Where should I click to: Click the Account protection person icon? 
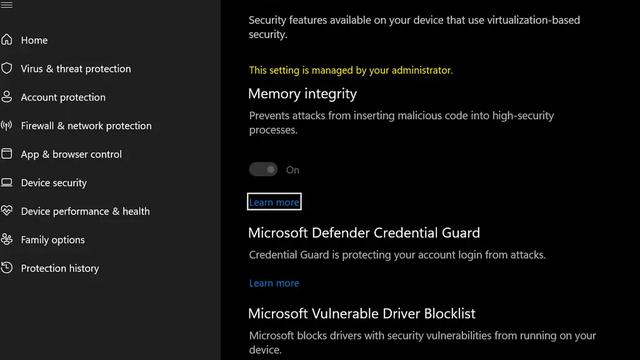7,97
